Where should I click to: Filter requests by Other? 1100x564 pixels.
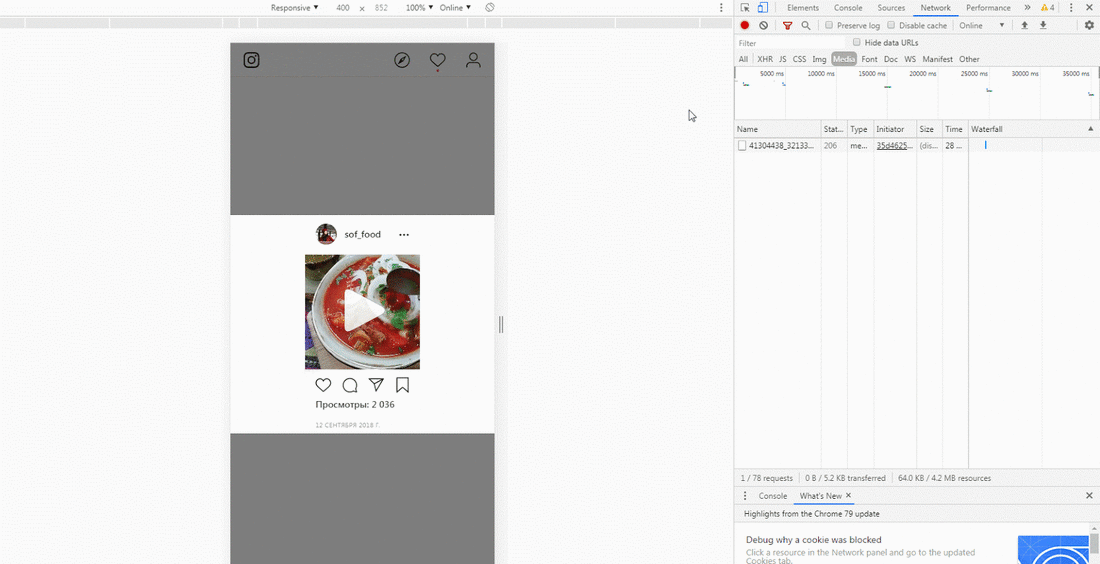pos(969,59)
